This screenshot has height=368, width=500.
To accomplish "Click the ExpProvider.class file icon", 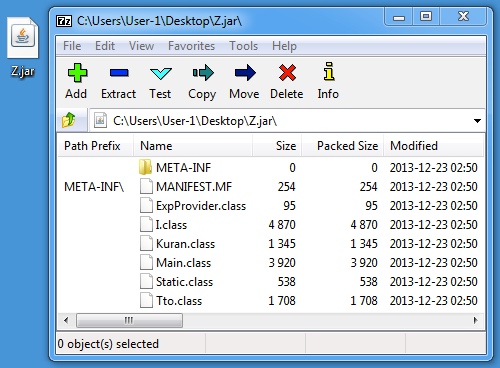I will coord(146,206).
